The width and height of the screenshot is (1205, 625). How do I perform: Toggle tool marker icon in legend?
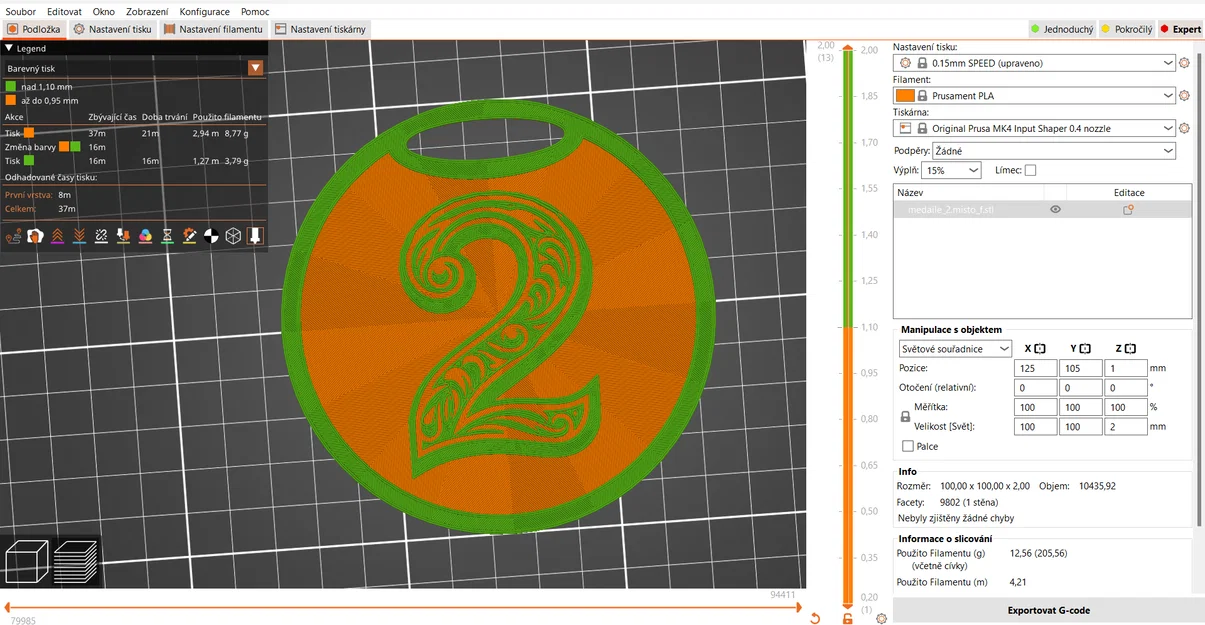256,236
